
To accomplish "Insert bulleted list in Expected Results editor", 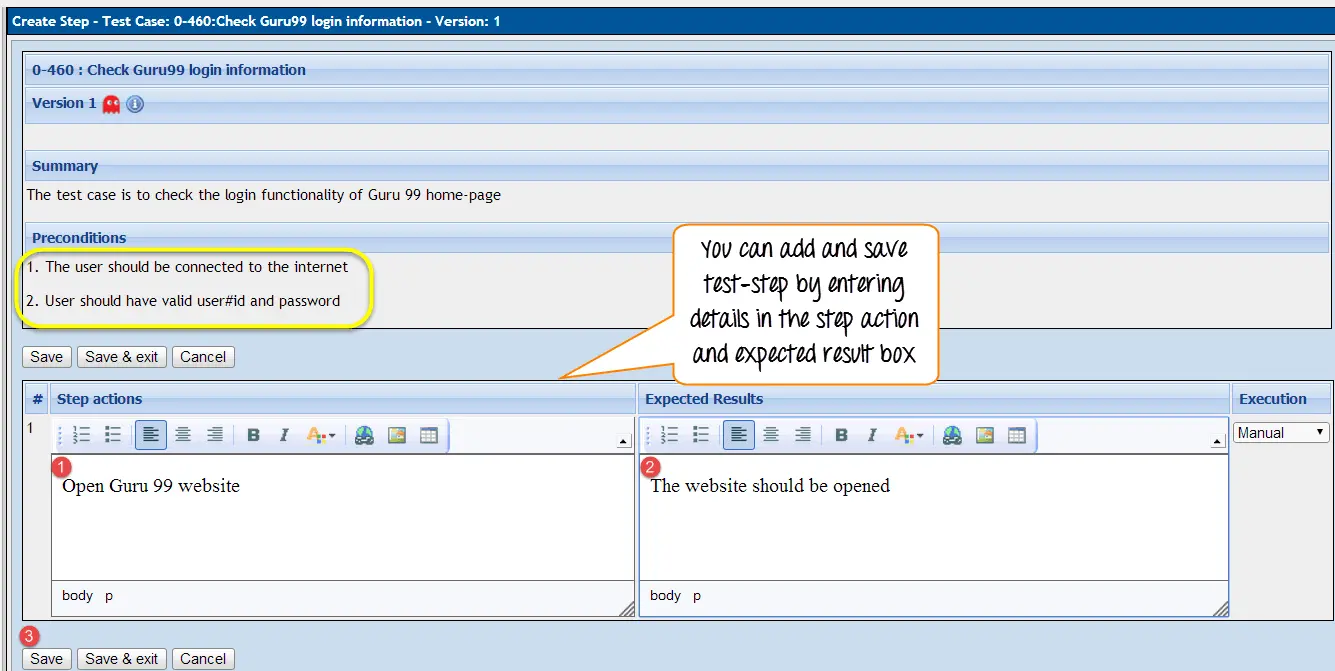I will pyautogui.click(x=701, y=435).
